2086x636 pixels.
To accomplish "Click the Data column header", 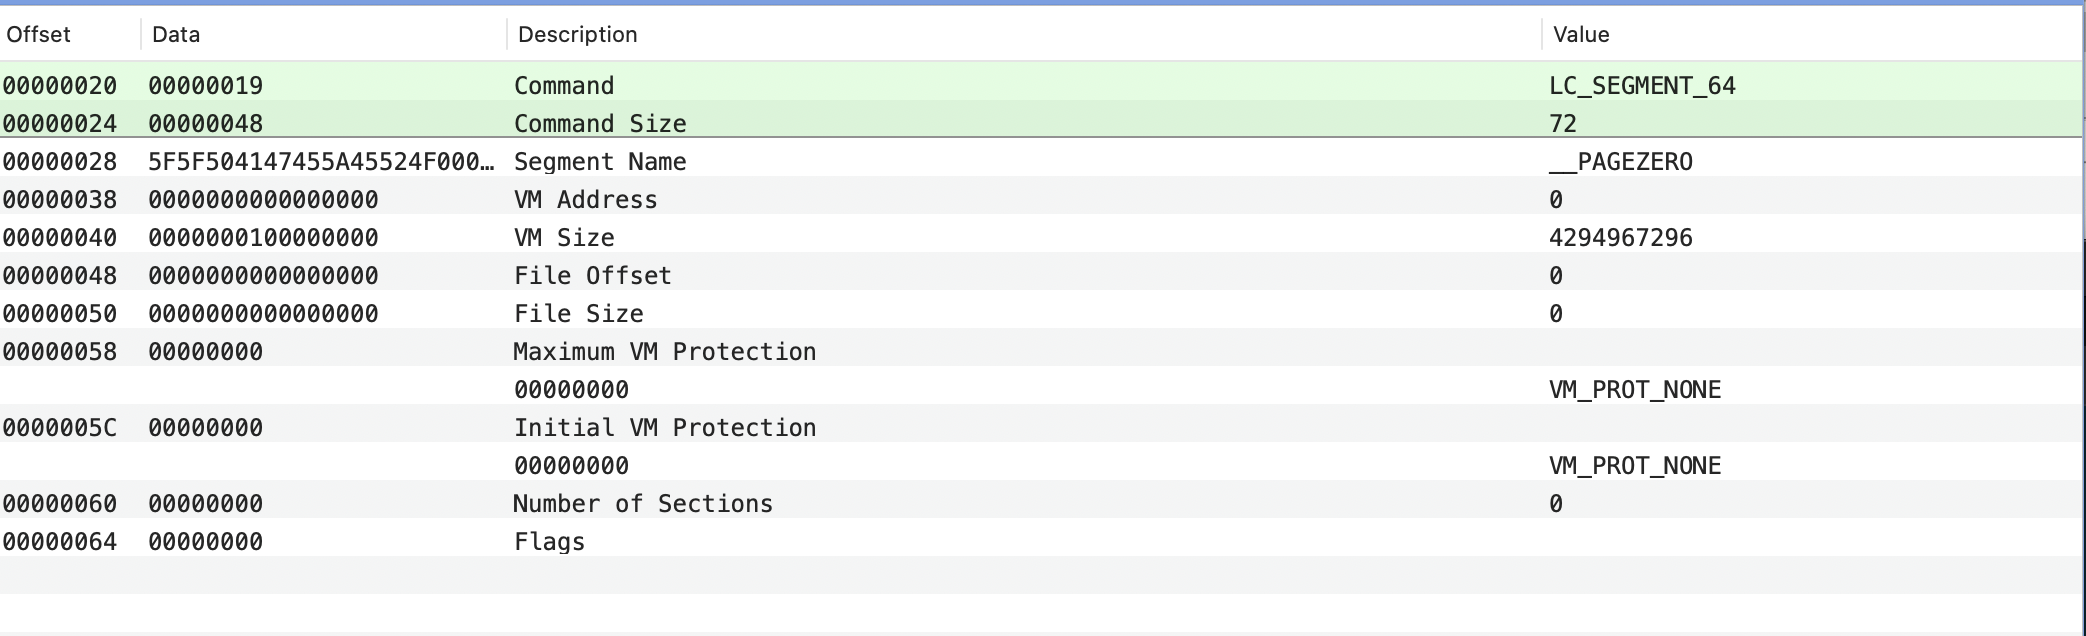I will pos(324,34).
